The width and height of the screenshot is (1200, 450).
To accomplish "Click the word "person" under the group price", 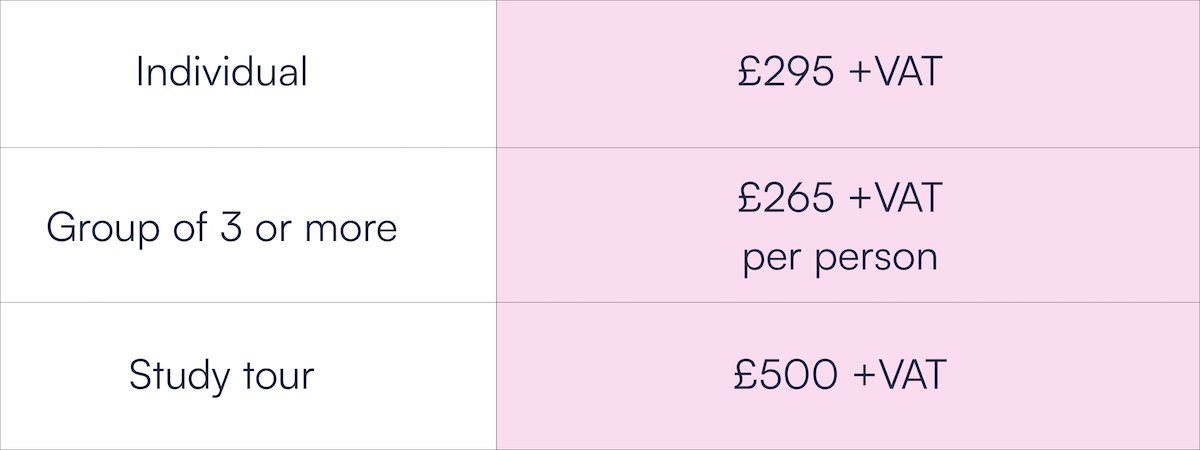I will pos(874,258).
